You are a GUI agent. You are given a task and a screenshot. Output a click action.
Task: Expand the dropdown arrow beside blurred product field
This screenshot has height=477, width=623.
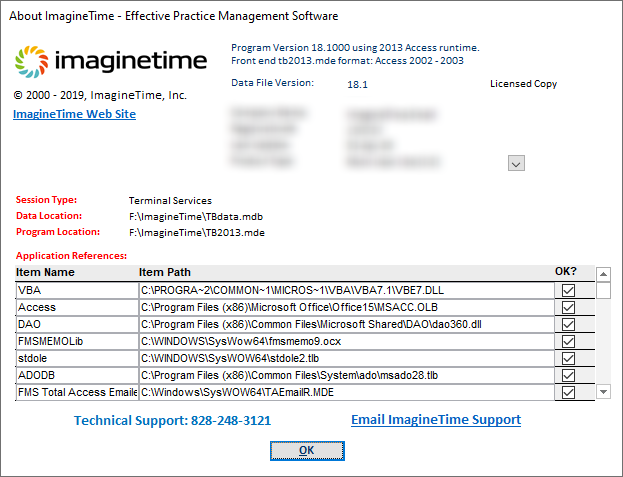pos(516,163)
